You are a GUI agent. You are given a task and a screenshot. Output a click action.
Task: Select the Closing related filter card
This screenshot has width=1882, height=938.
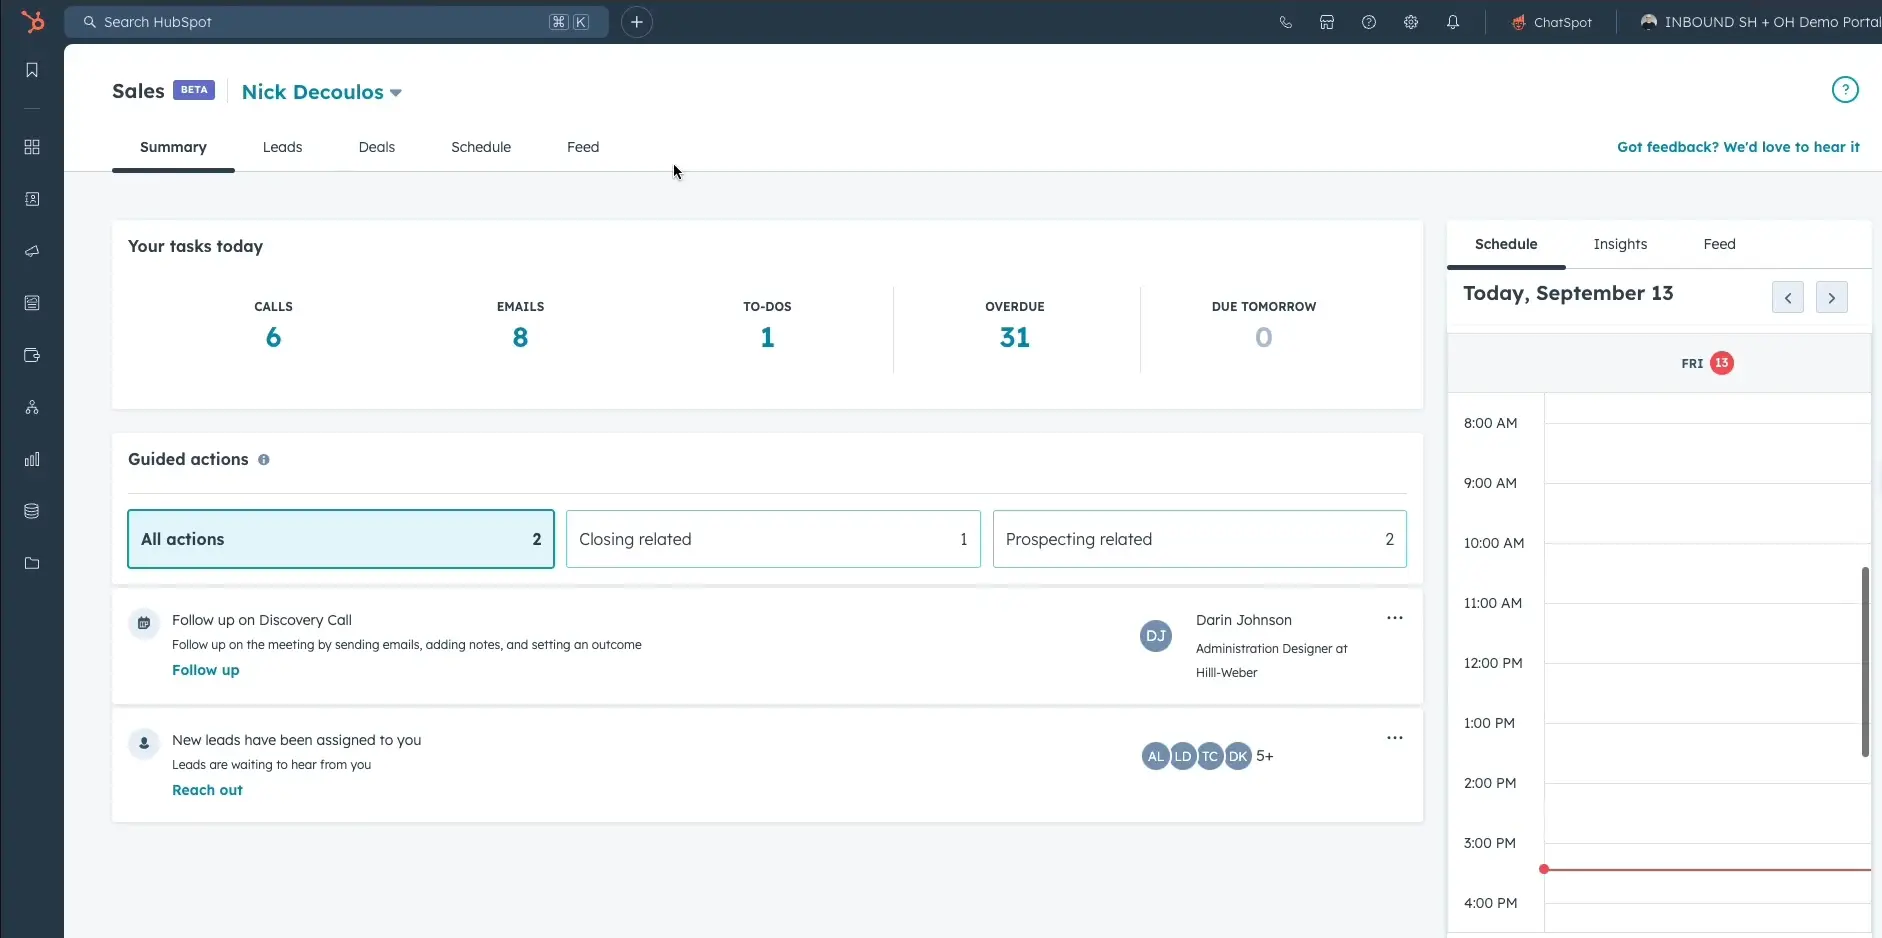772,539
